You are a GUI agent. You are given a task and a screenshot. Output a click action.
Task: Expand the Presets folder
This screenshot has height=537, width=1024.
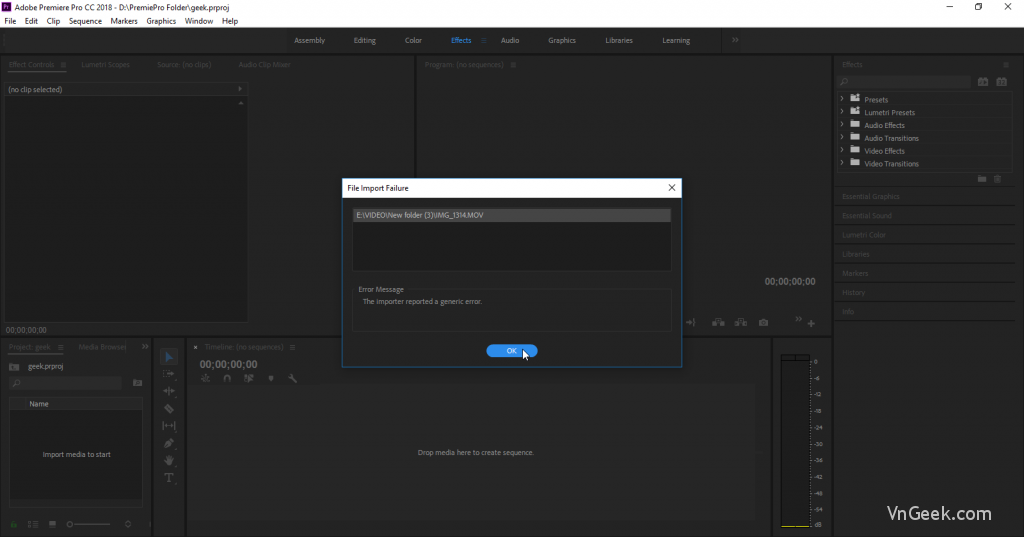point(842,99)
